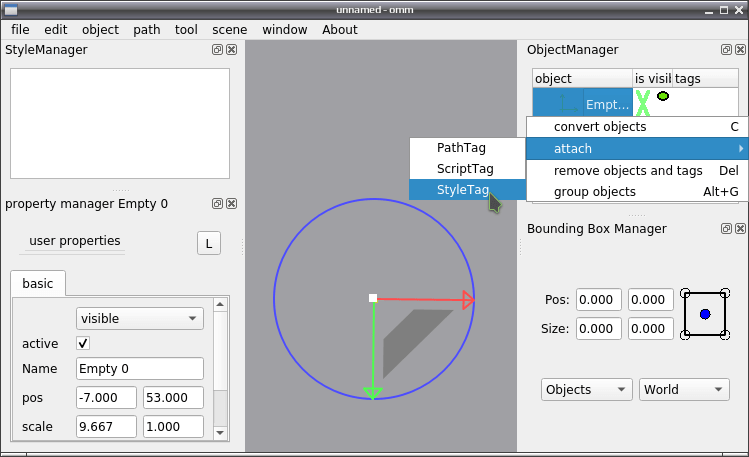749x457 pixels.
Task: Select the top-left bounding box anchor
Action: click(x=685, y=293)
